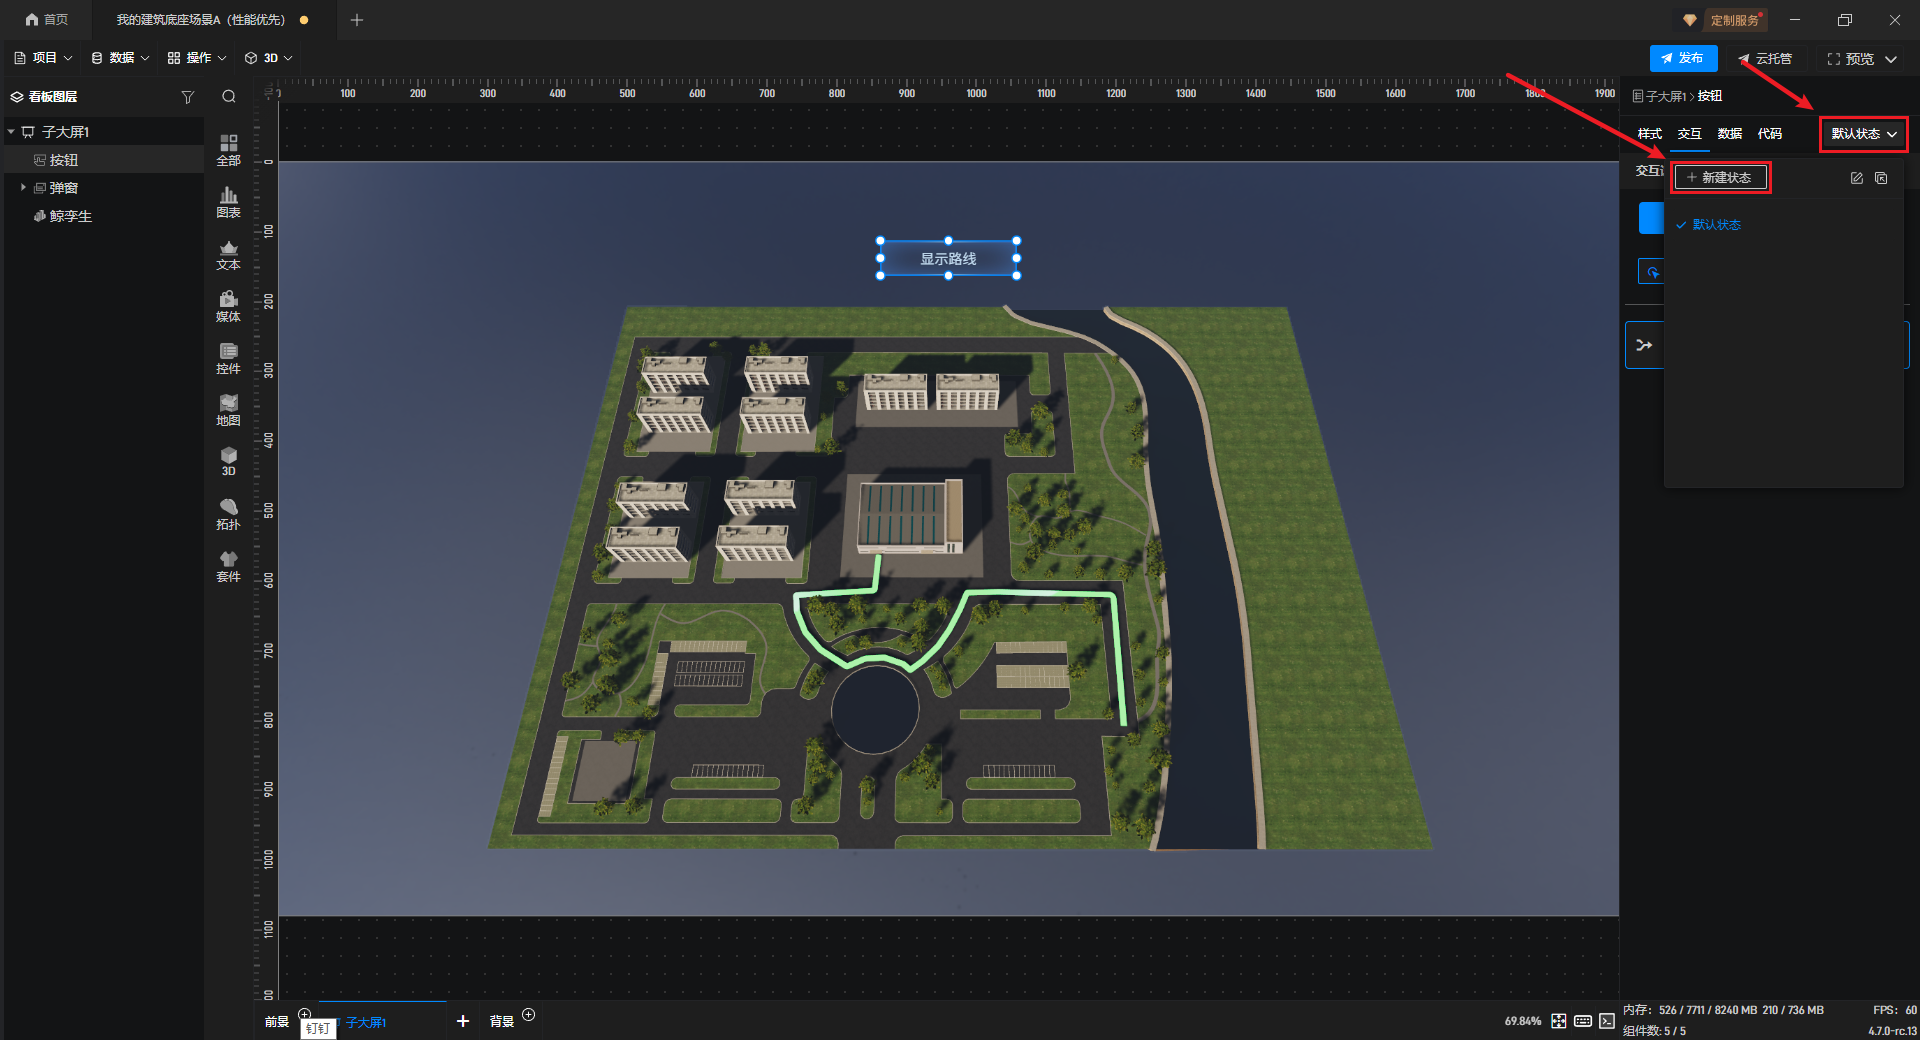Screen dimensions: 1920x1040
Task: Select the 地图 map components icon
Action: coord(228,409)
